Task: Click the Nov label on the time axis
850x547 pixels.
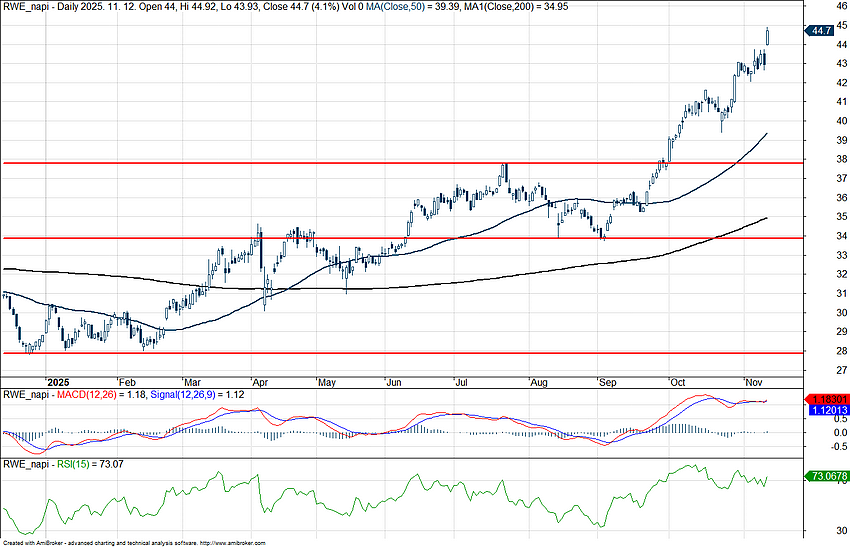Action: [756, 382]
